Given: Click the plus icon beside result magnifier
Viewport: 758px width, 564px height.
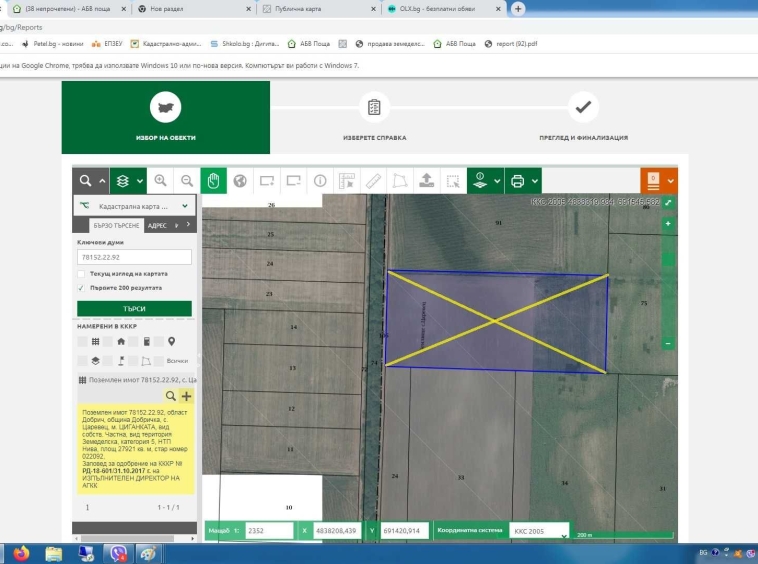Looking at the screenshot, I should [186, 397].
